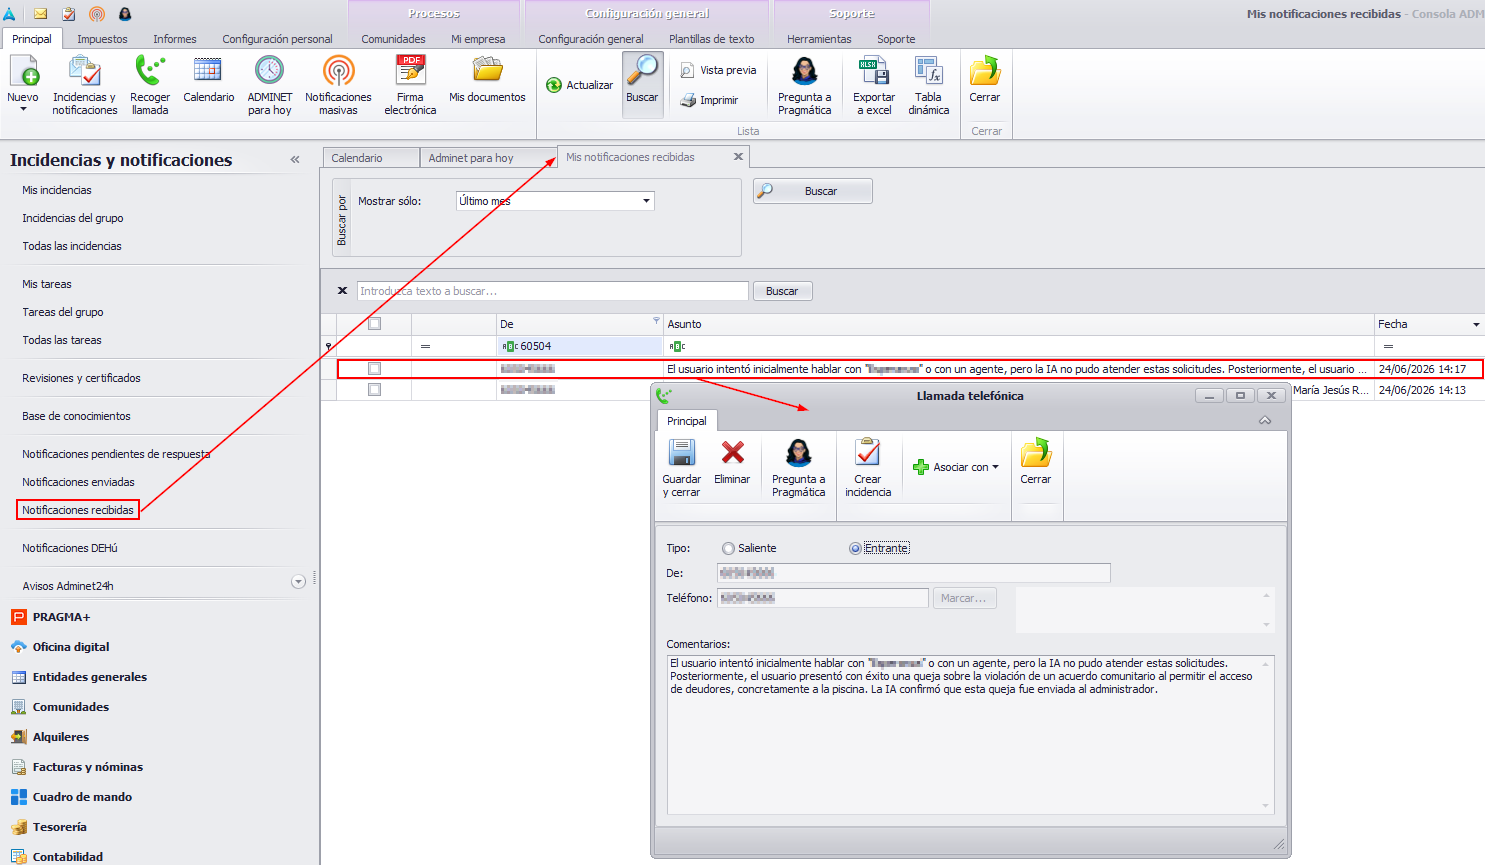Screen dimensions: 1485x865
Task: Check the row dated 24/06/2026 14:13
Action: point(374,390)
